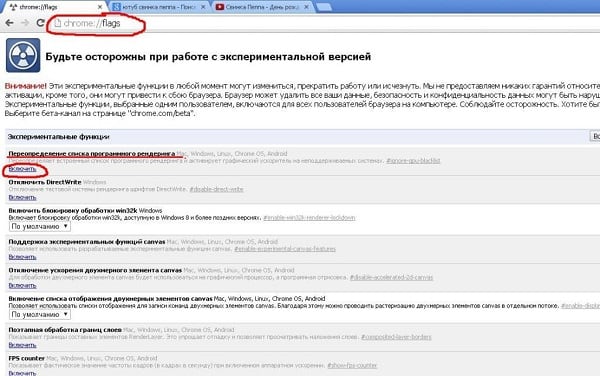Viewport: 600px width, 376px height.
Task: Click Включить under Переопределение списка программного рендеринга
Action: [x=22, y=169]
